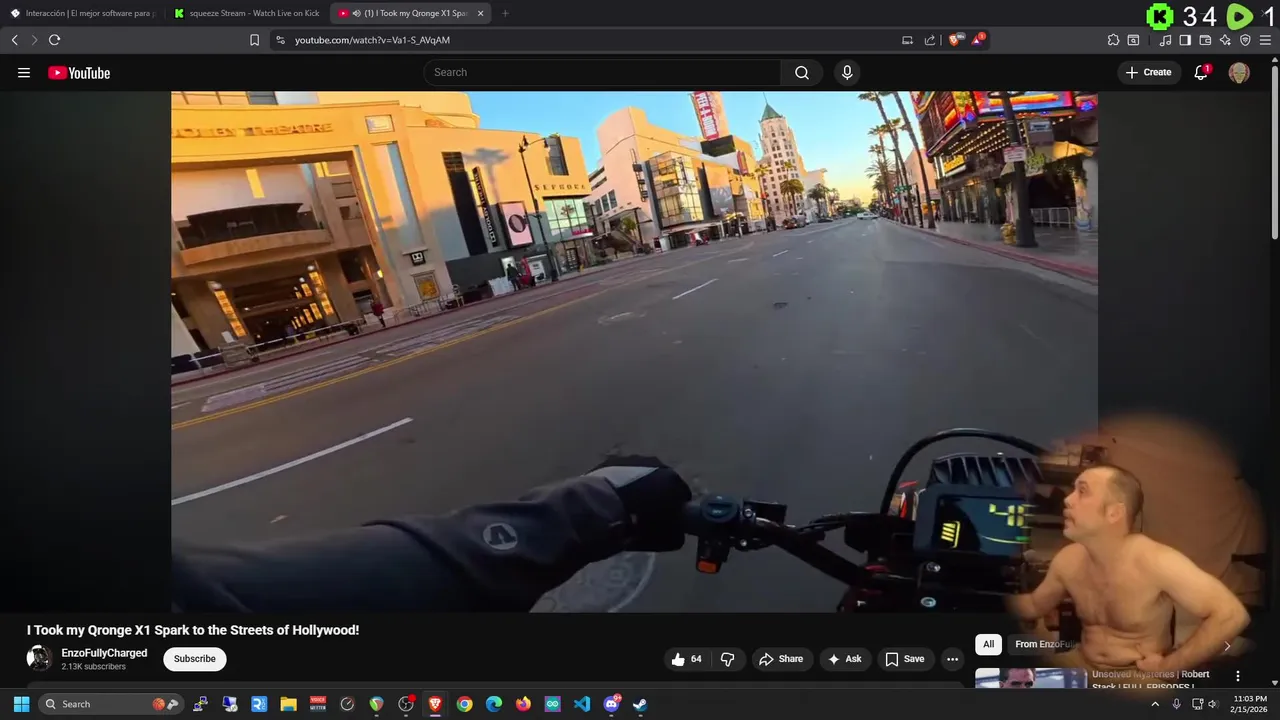The width and height of the screenshot is (1280, 720).
Task: Click the Windows taskbar Search box
Action: click(110, 704)
